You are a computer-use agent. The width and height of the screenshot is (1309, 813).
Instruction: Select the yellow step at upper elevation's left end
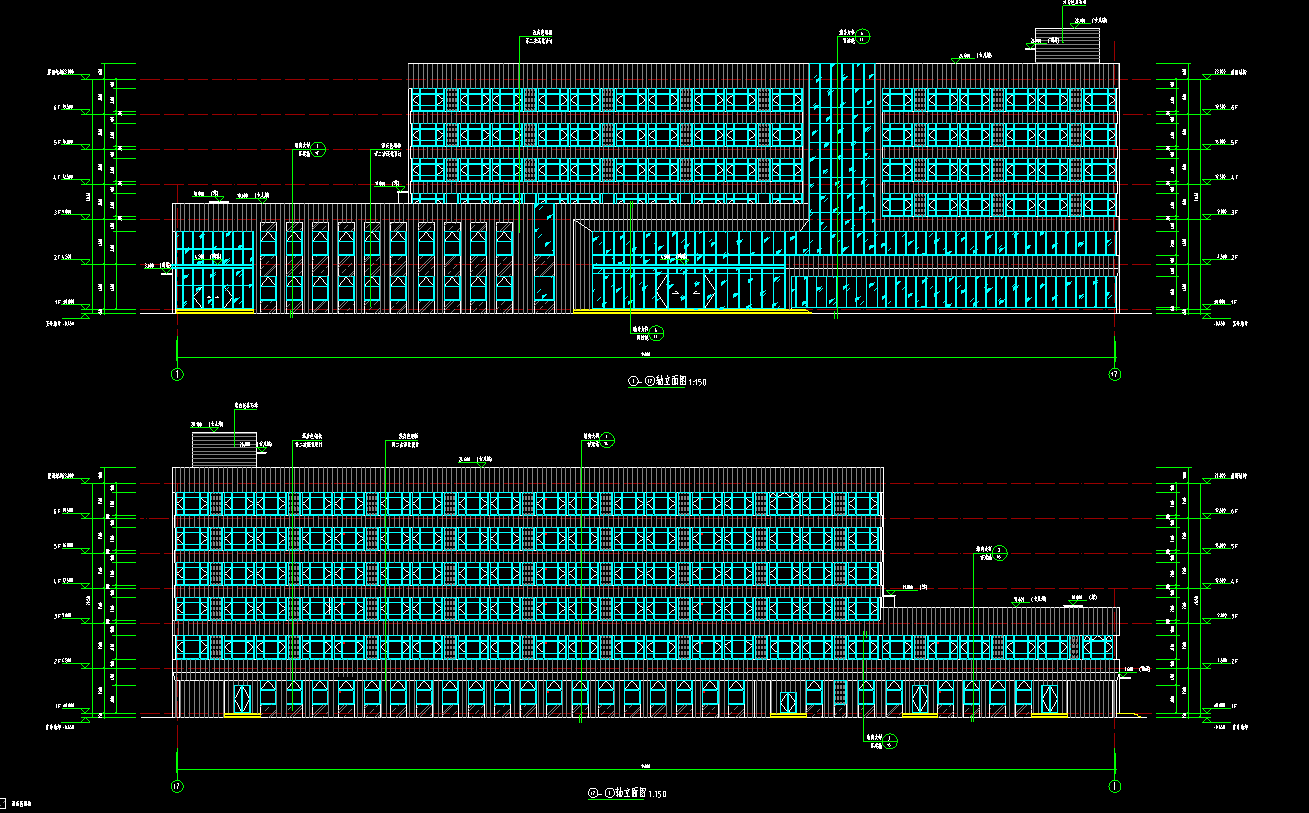tap(214, 312)
